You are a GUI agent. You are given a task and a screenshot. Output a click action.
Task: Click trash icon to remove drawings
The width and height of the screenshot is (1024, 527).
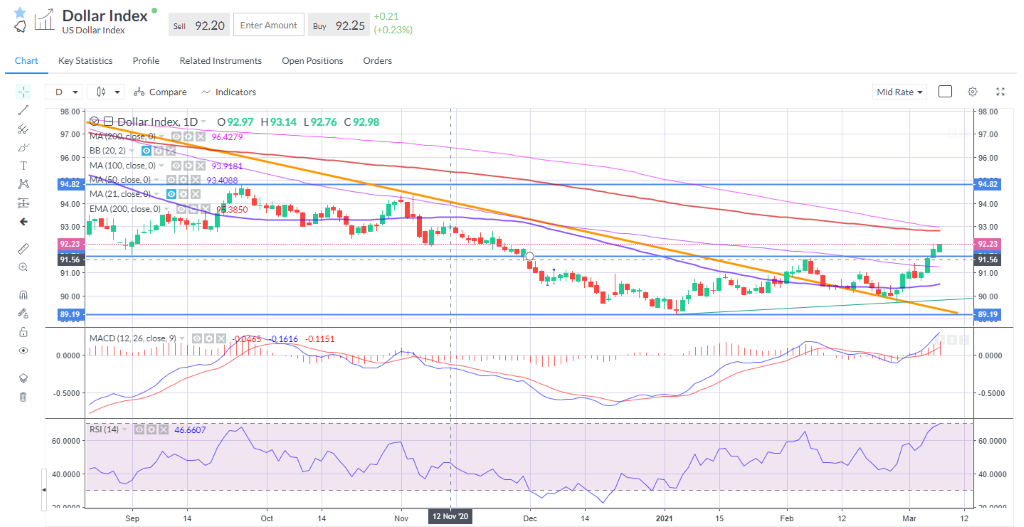pos(24,396)
